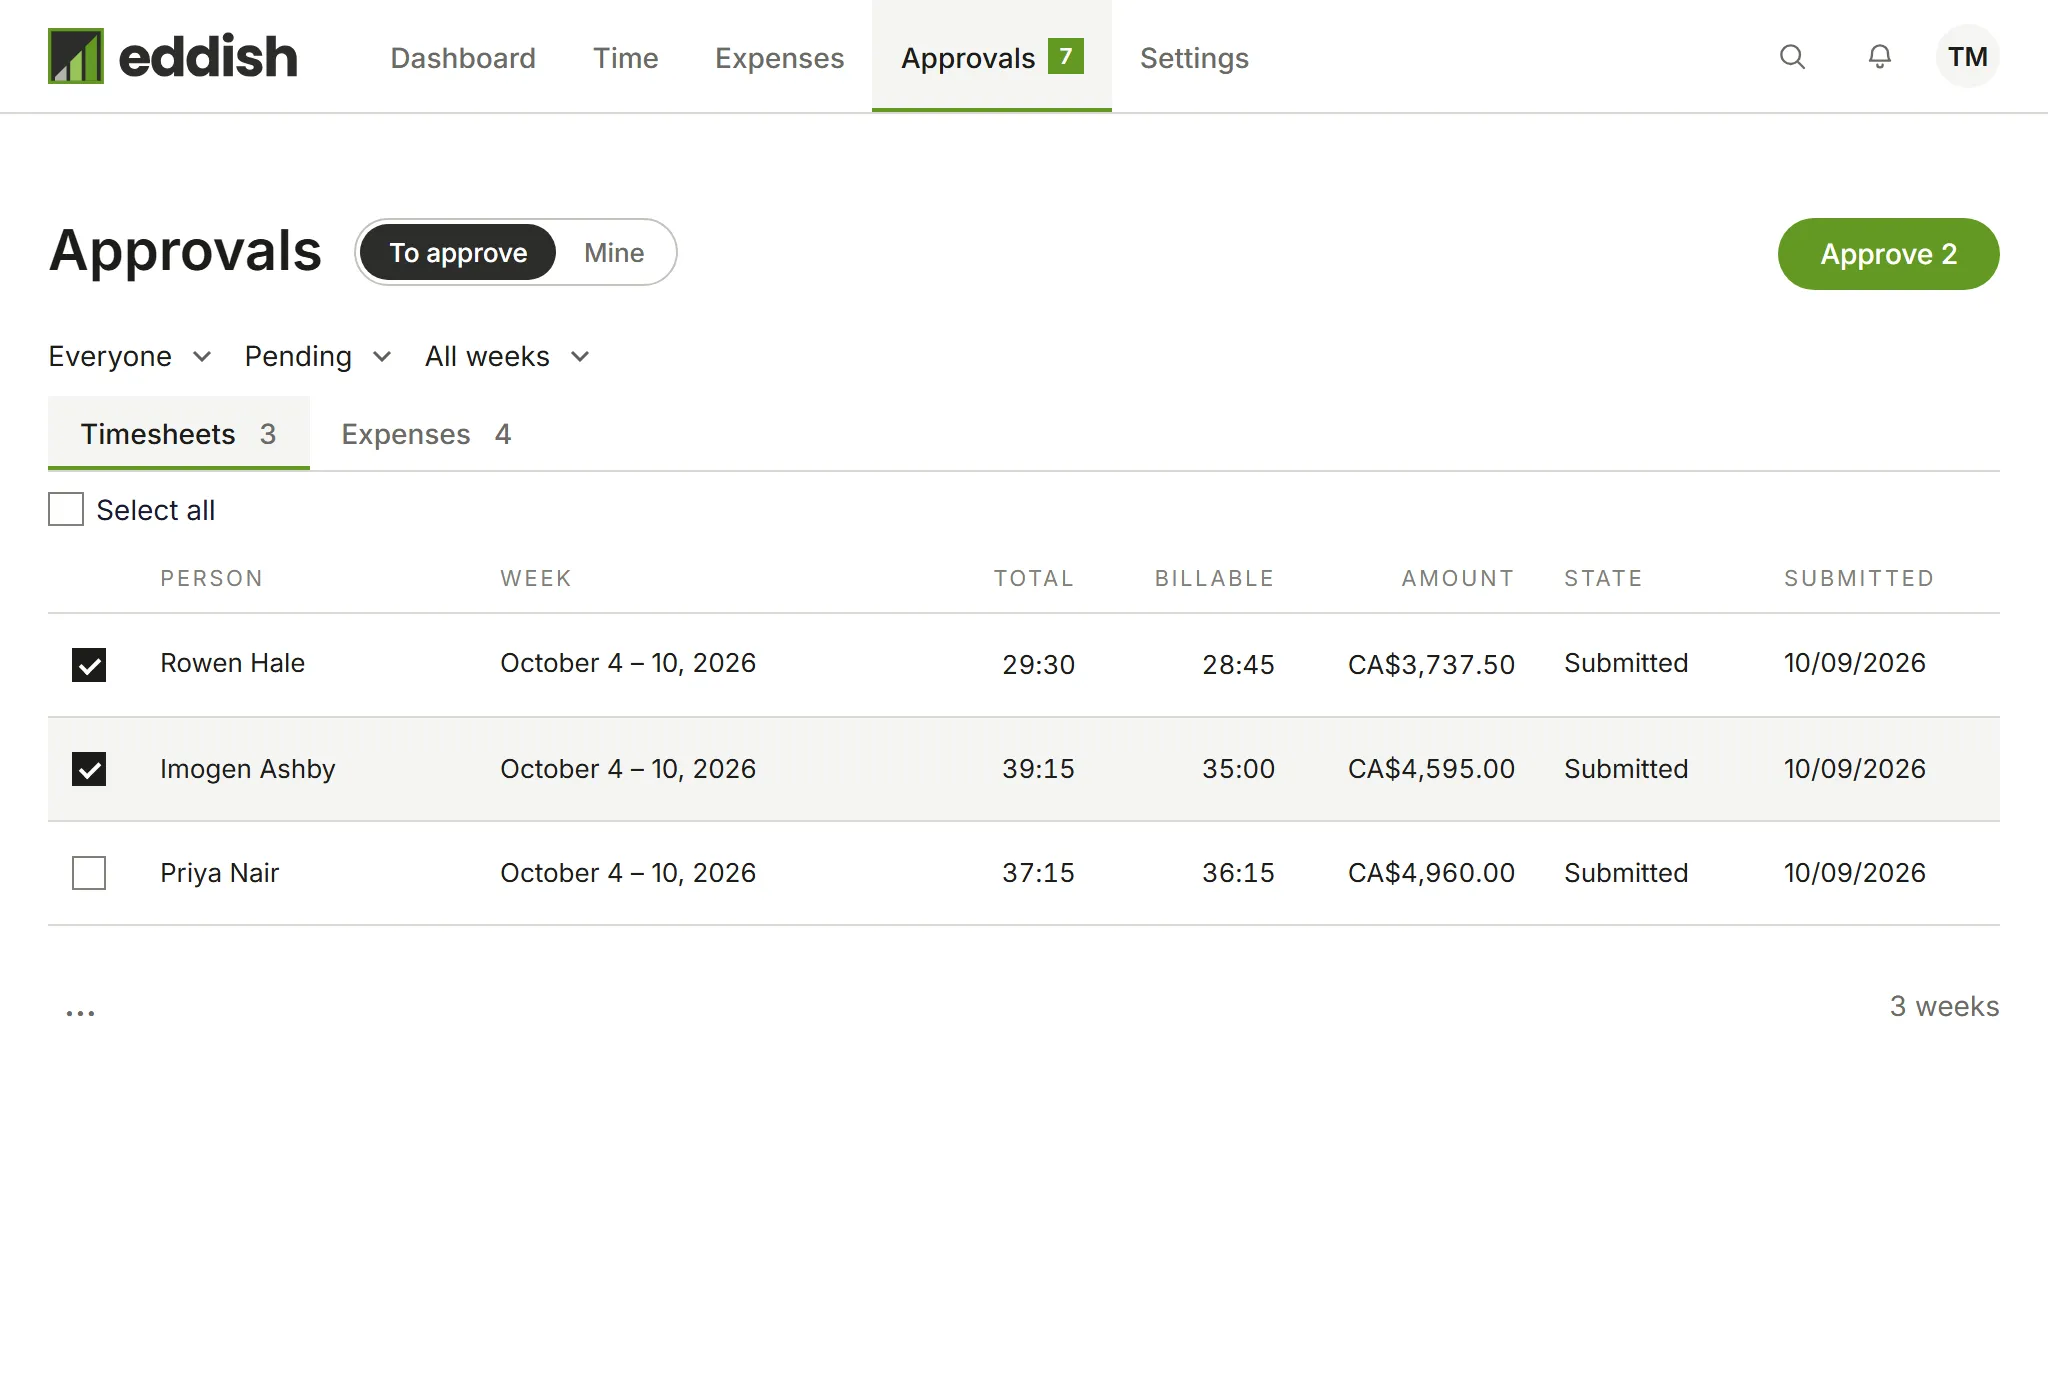The height and width of the screenshot is (1400, 2048).
Task: Uncheck Rowen Hale's timesheet checkbox
Action: click(89, 665)
